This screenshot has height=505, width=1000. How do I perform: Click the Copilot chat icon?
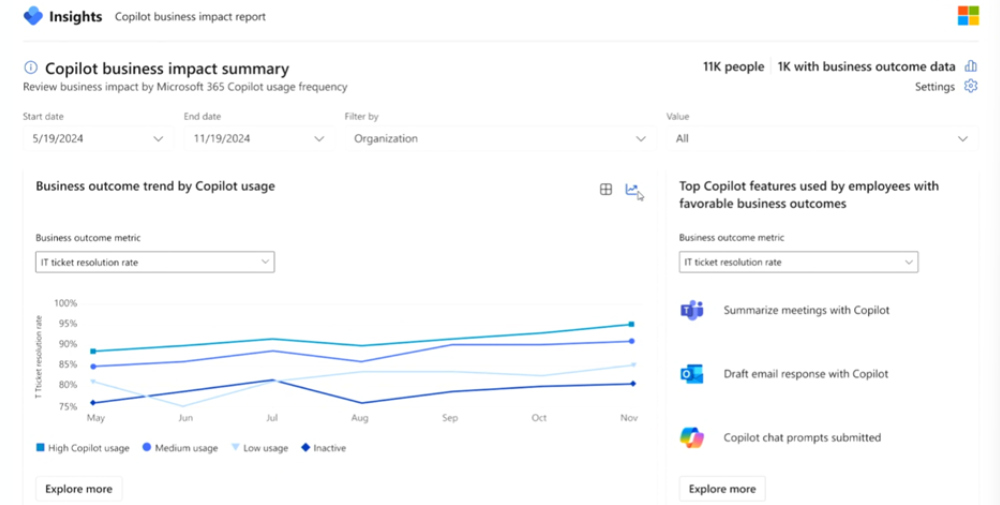[x=692, y=437]
